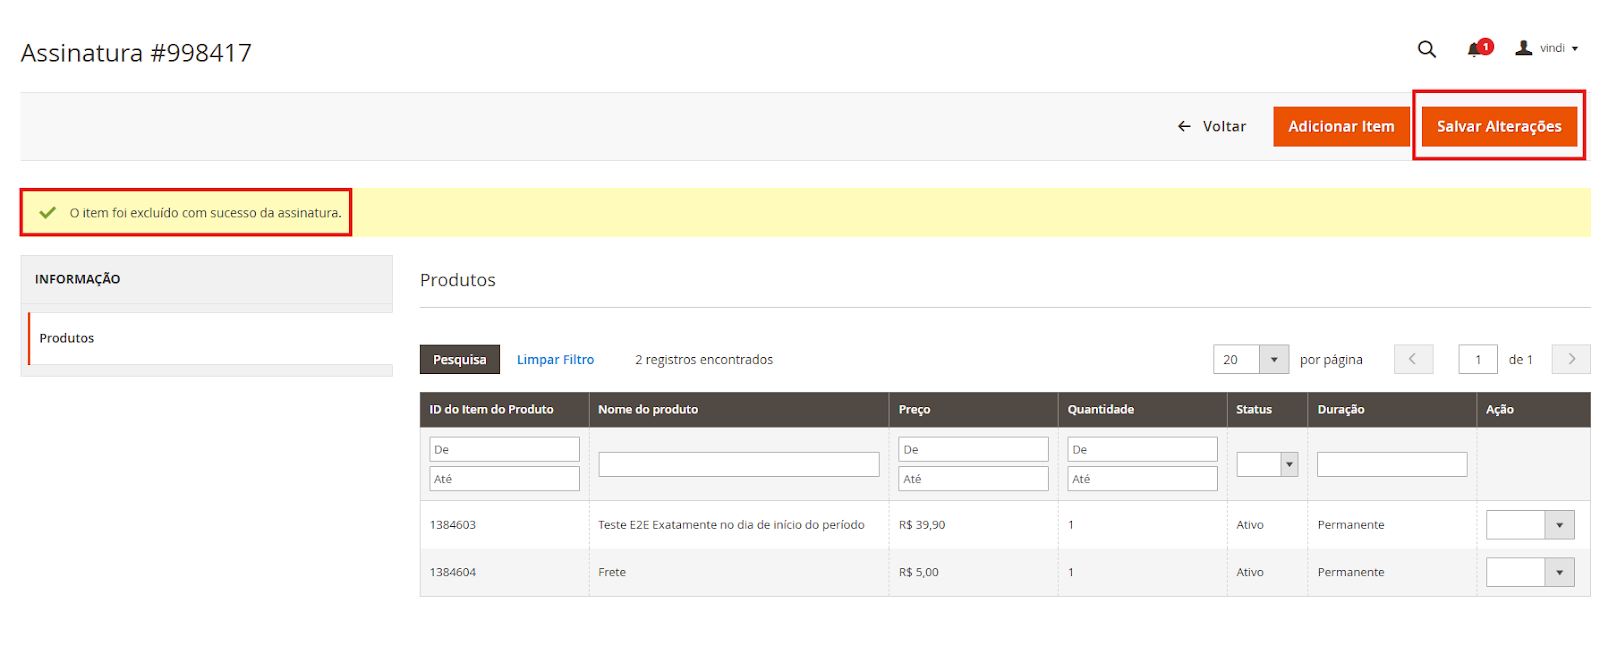Select the Produtos sidebar tab
This screenshot has width=1600, height=646.
67,338
